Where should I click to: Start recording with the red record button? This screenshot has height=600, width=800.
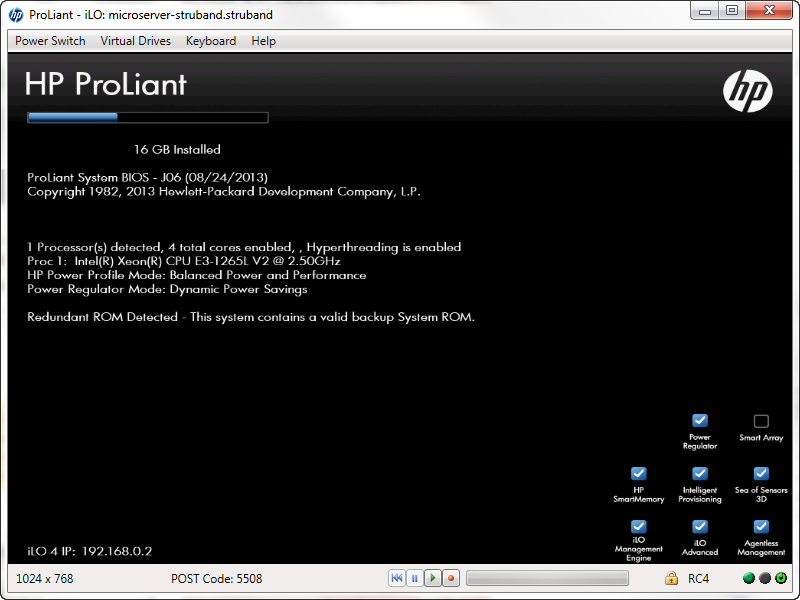click(x=450, y=578)
